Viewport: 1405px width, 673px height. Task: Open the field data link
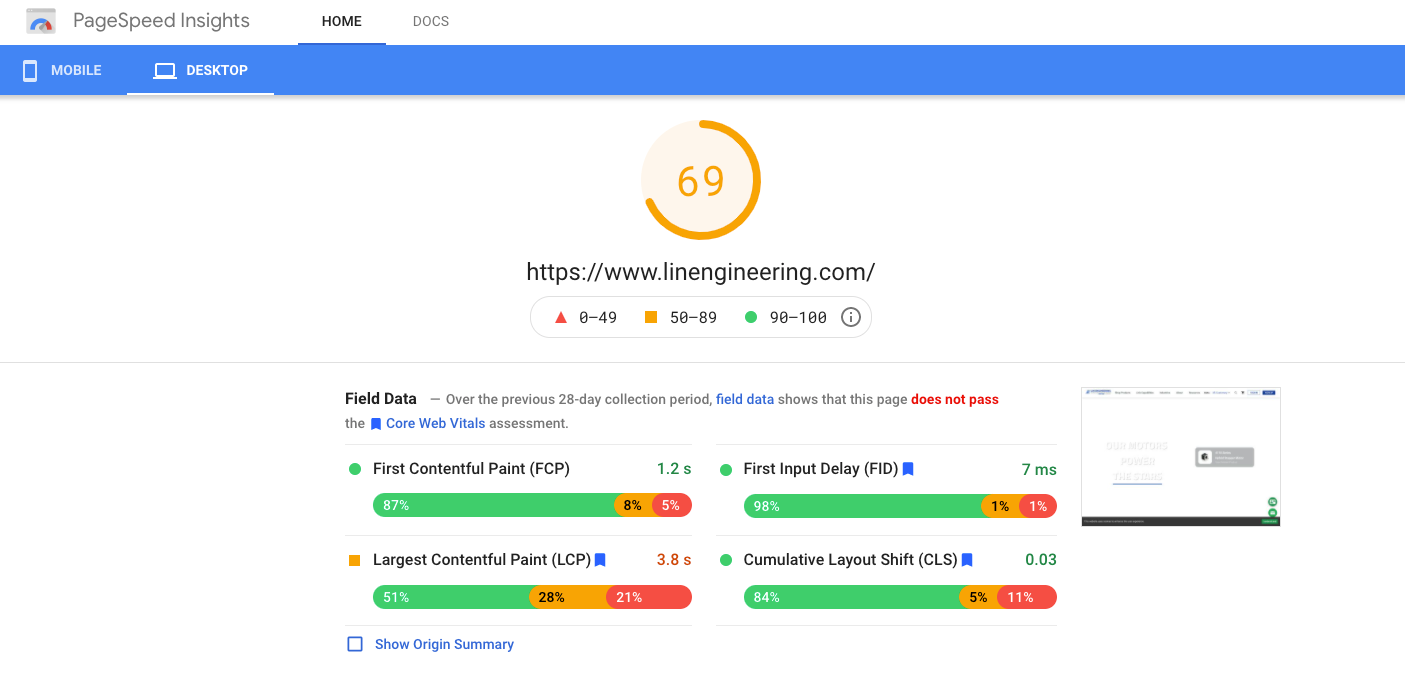pyautogui.click(x=745, y=399)
